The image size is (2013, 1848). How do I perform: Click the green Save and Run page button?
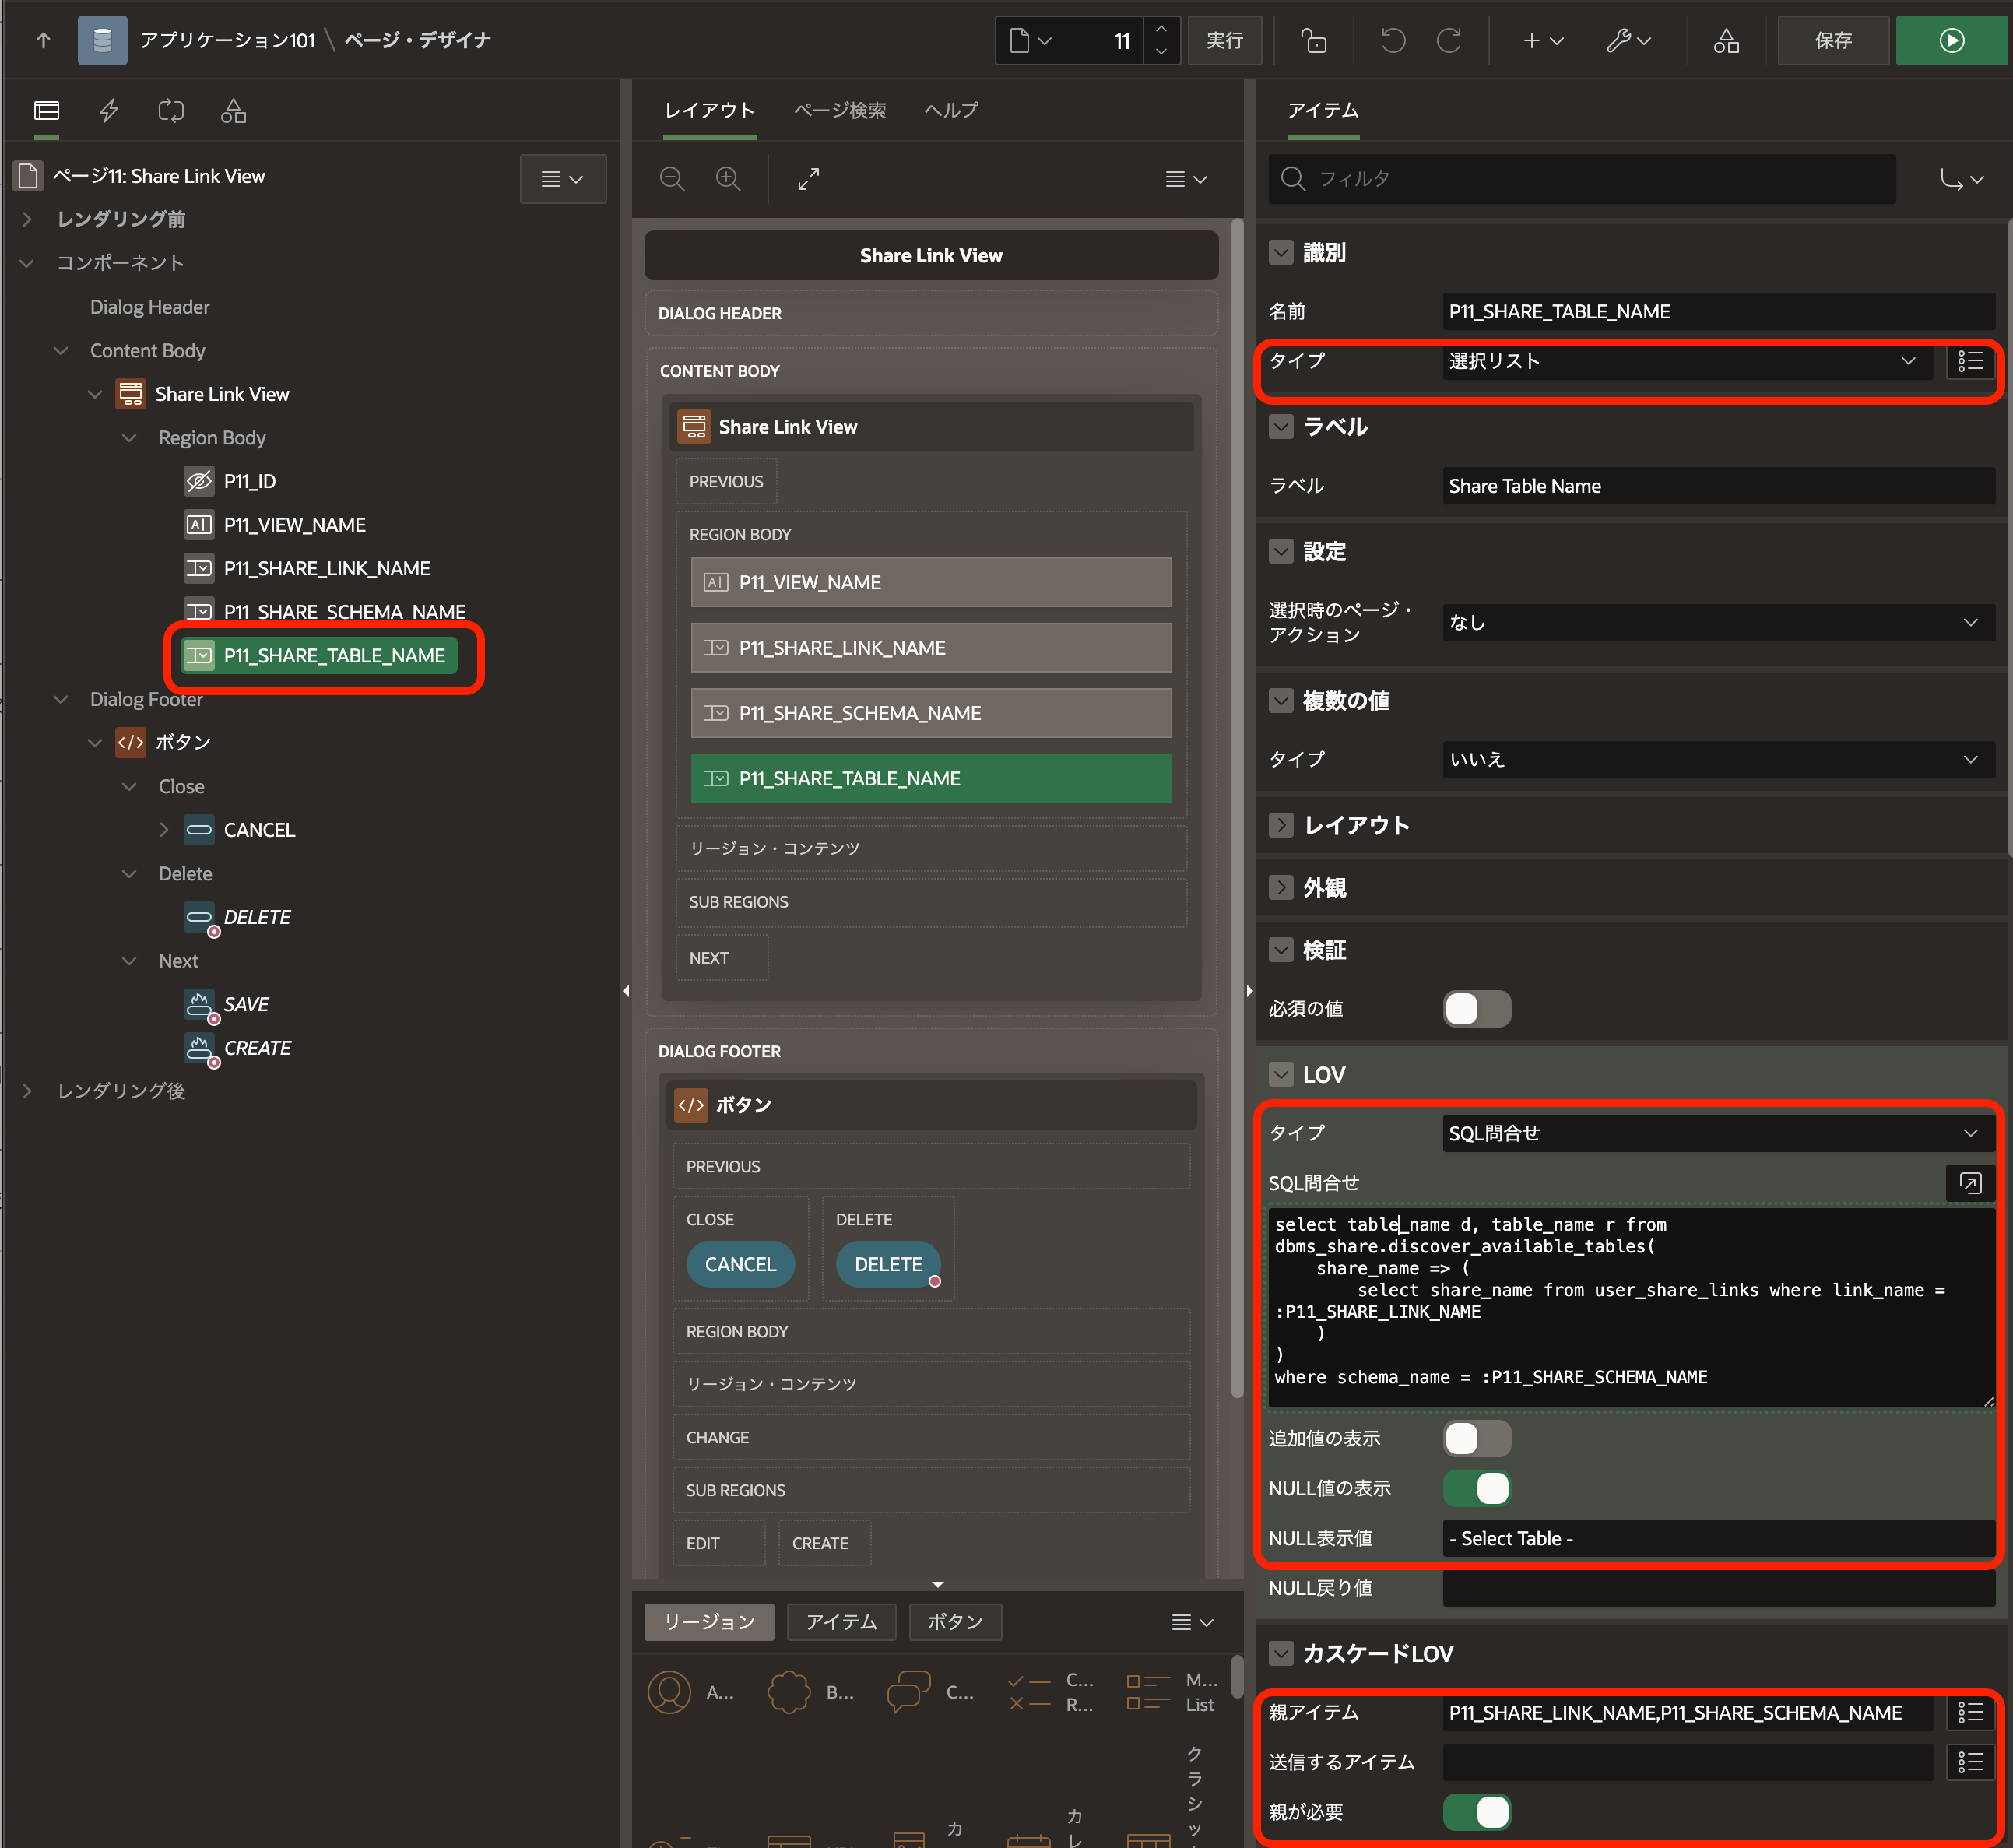click(x=1951, y=40)
